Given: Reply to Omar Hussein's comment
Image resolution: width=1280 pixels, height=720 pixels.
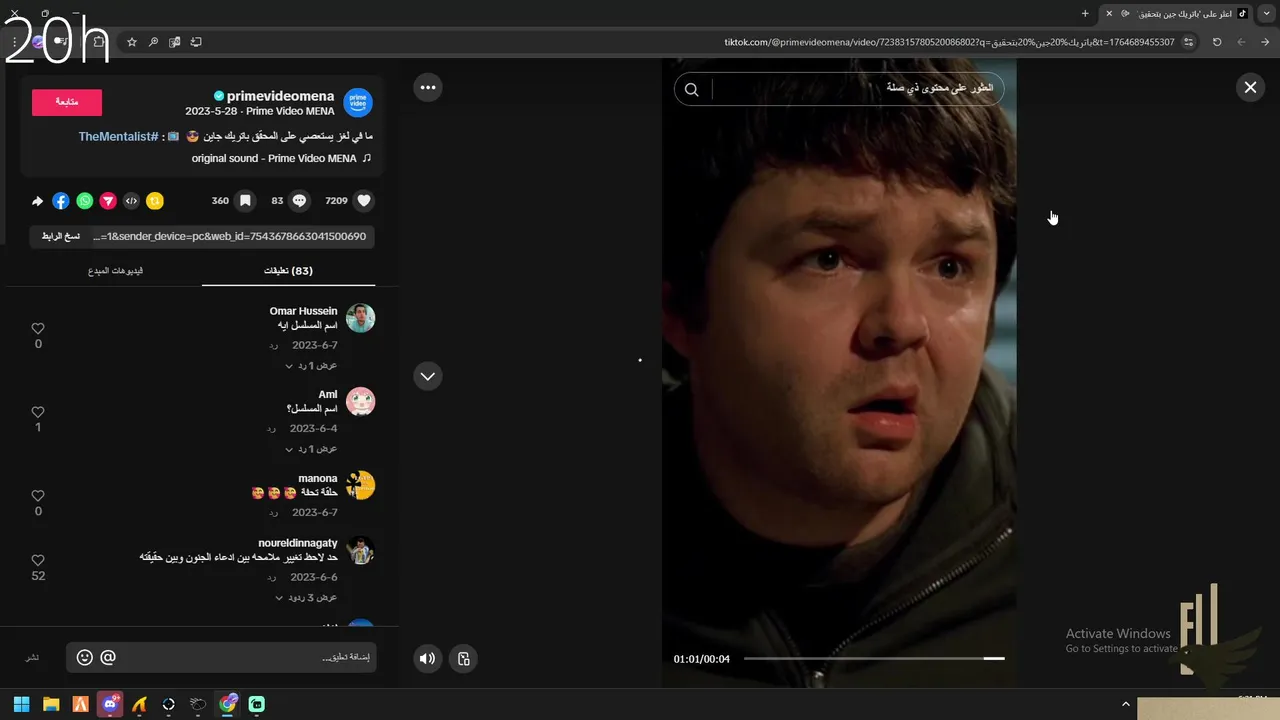Looking at the screenshot, I should [272, 345].
